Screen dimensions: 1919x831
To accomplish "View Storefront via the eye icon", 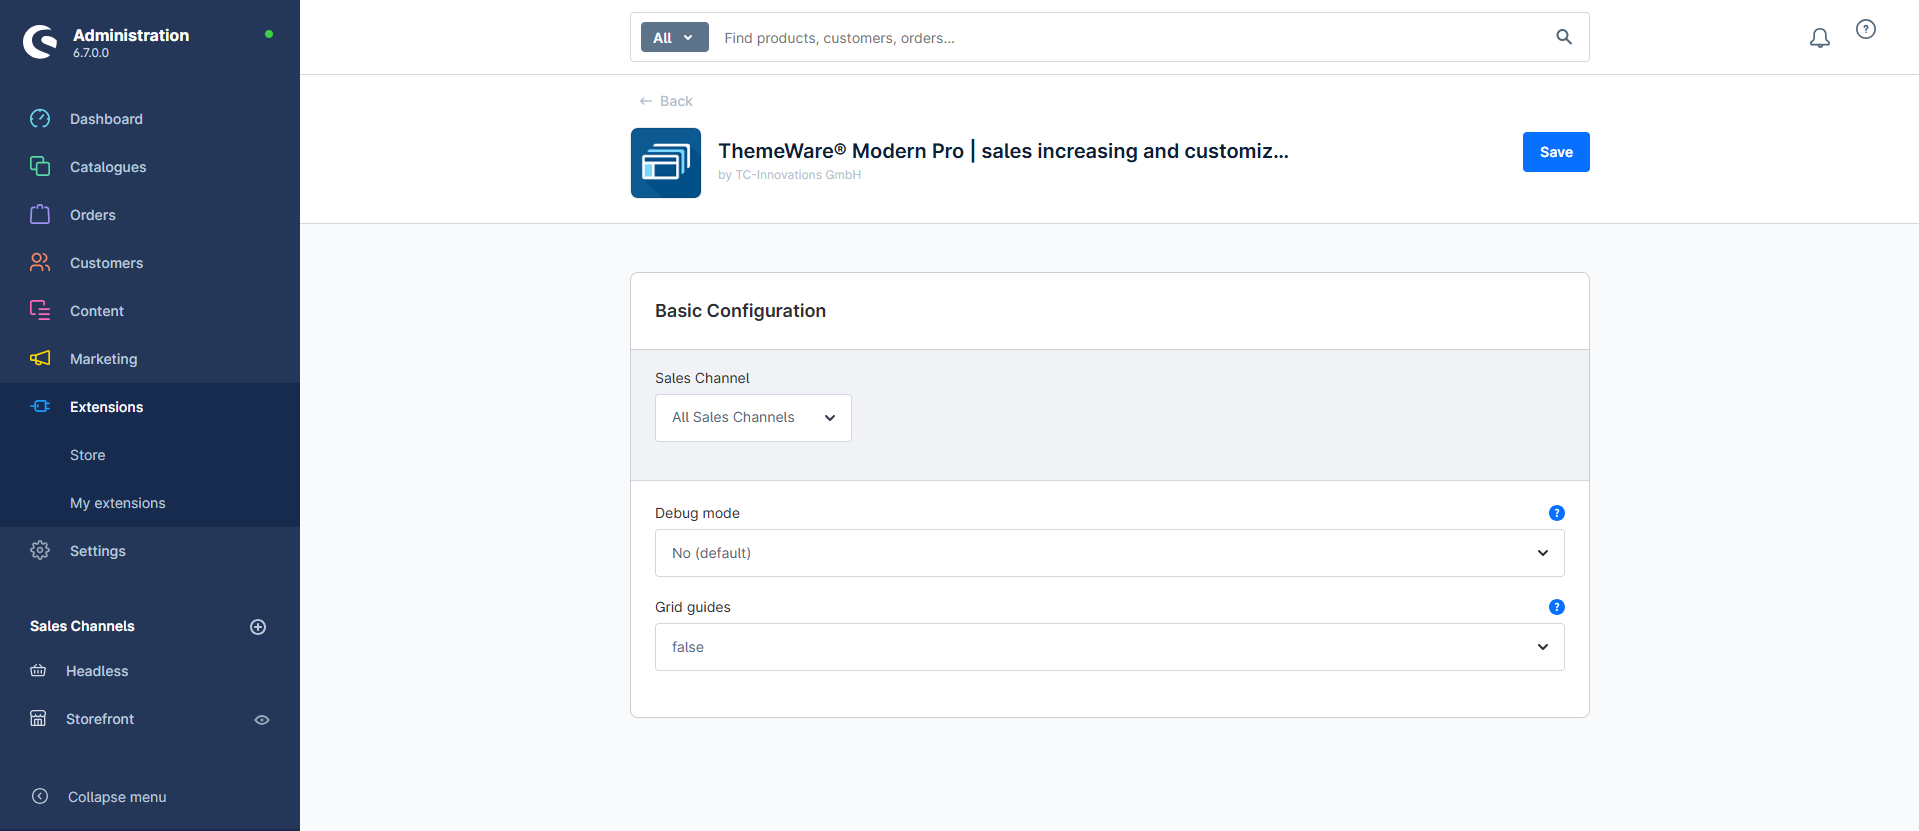I will click(262, 720).
